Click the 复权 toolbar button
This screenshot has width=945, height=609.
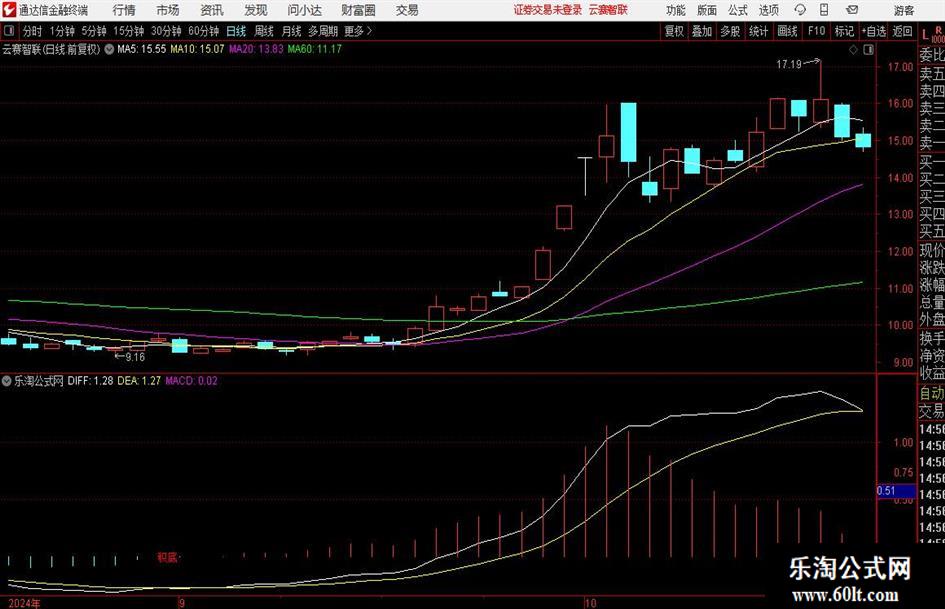point(674,31)
